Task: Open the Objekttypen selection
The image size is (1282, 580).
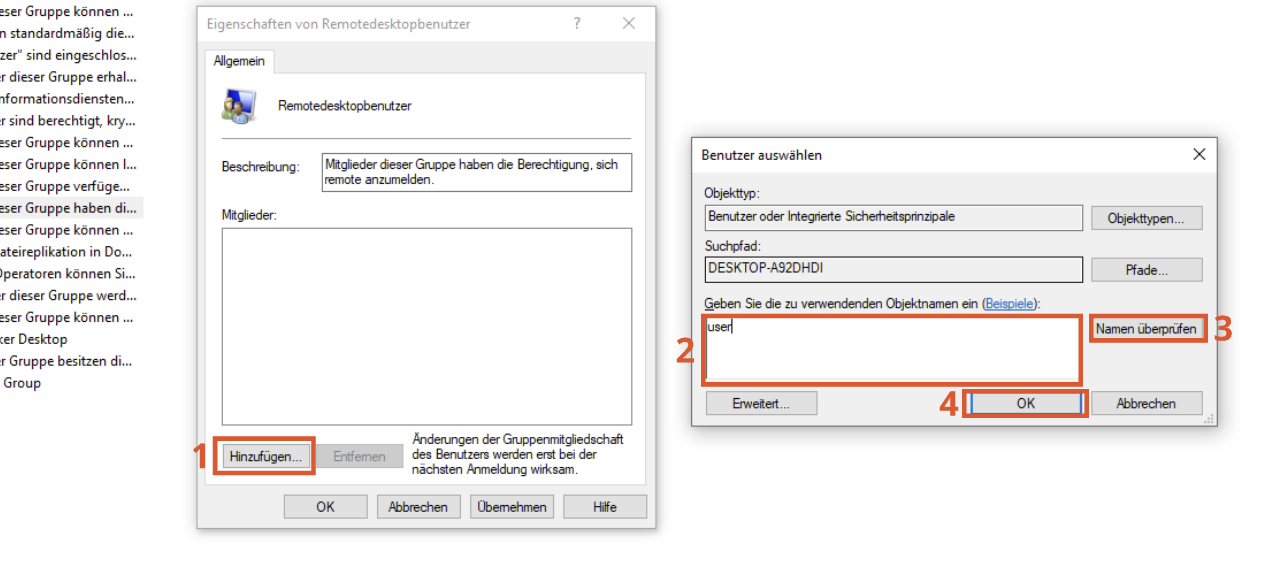Action: click(x=1146, y=218)
